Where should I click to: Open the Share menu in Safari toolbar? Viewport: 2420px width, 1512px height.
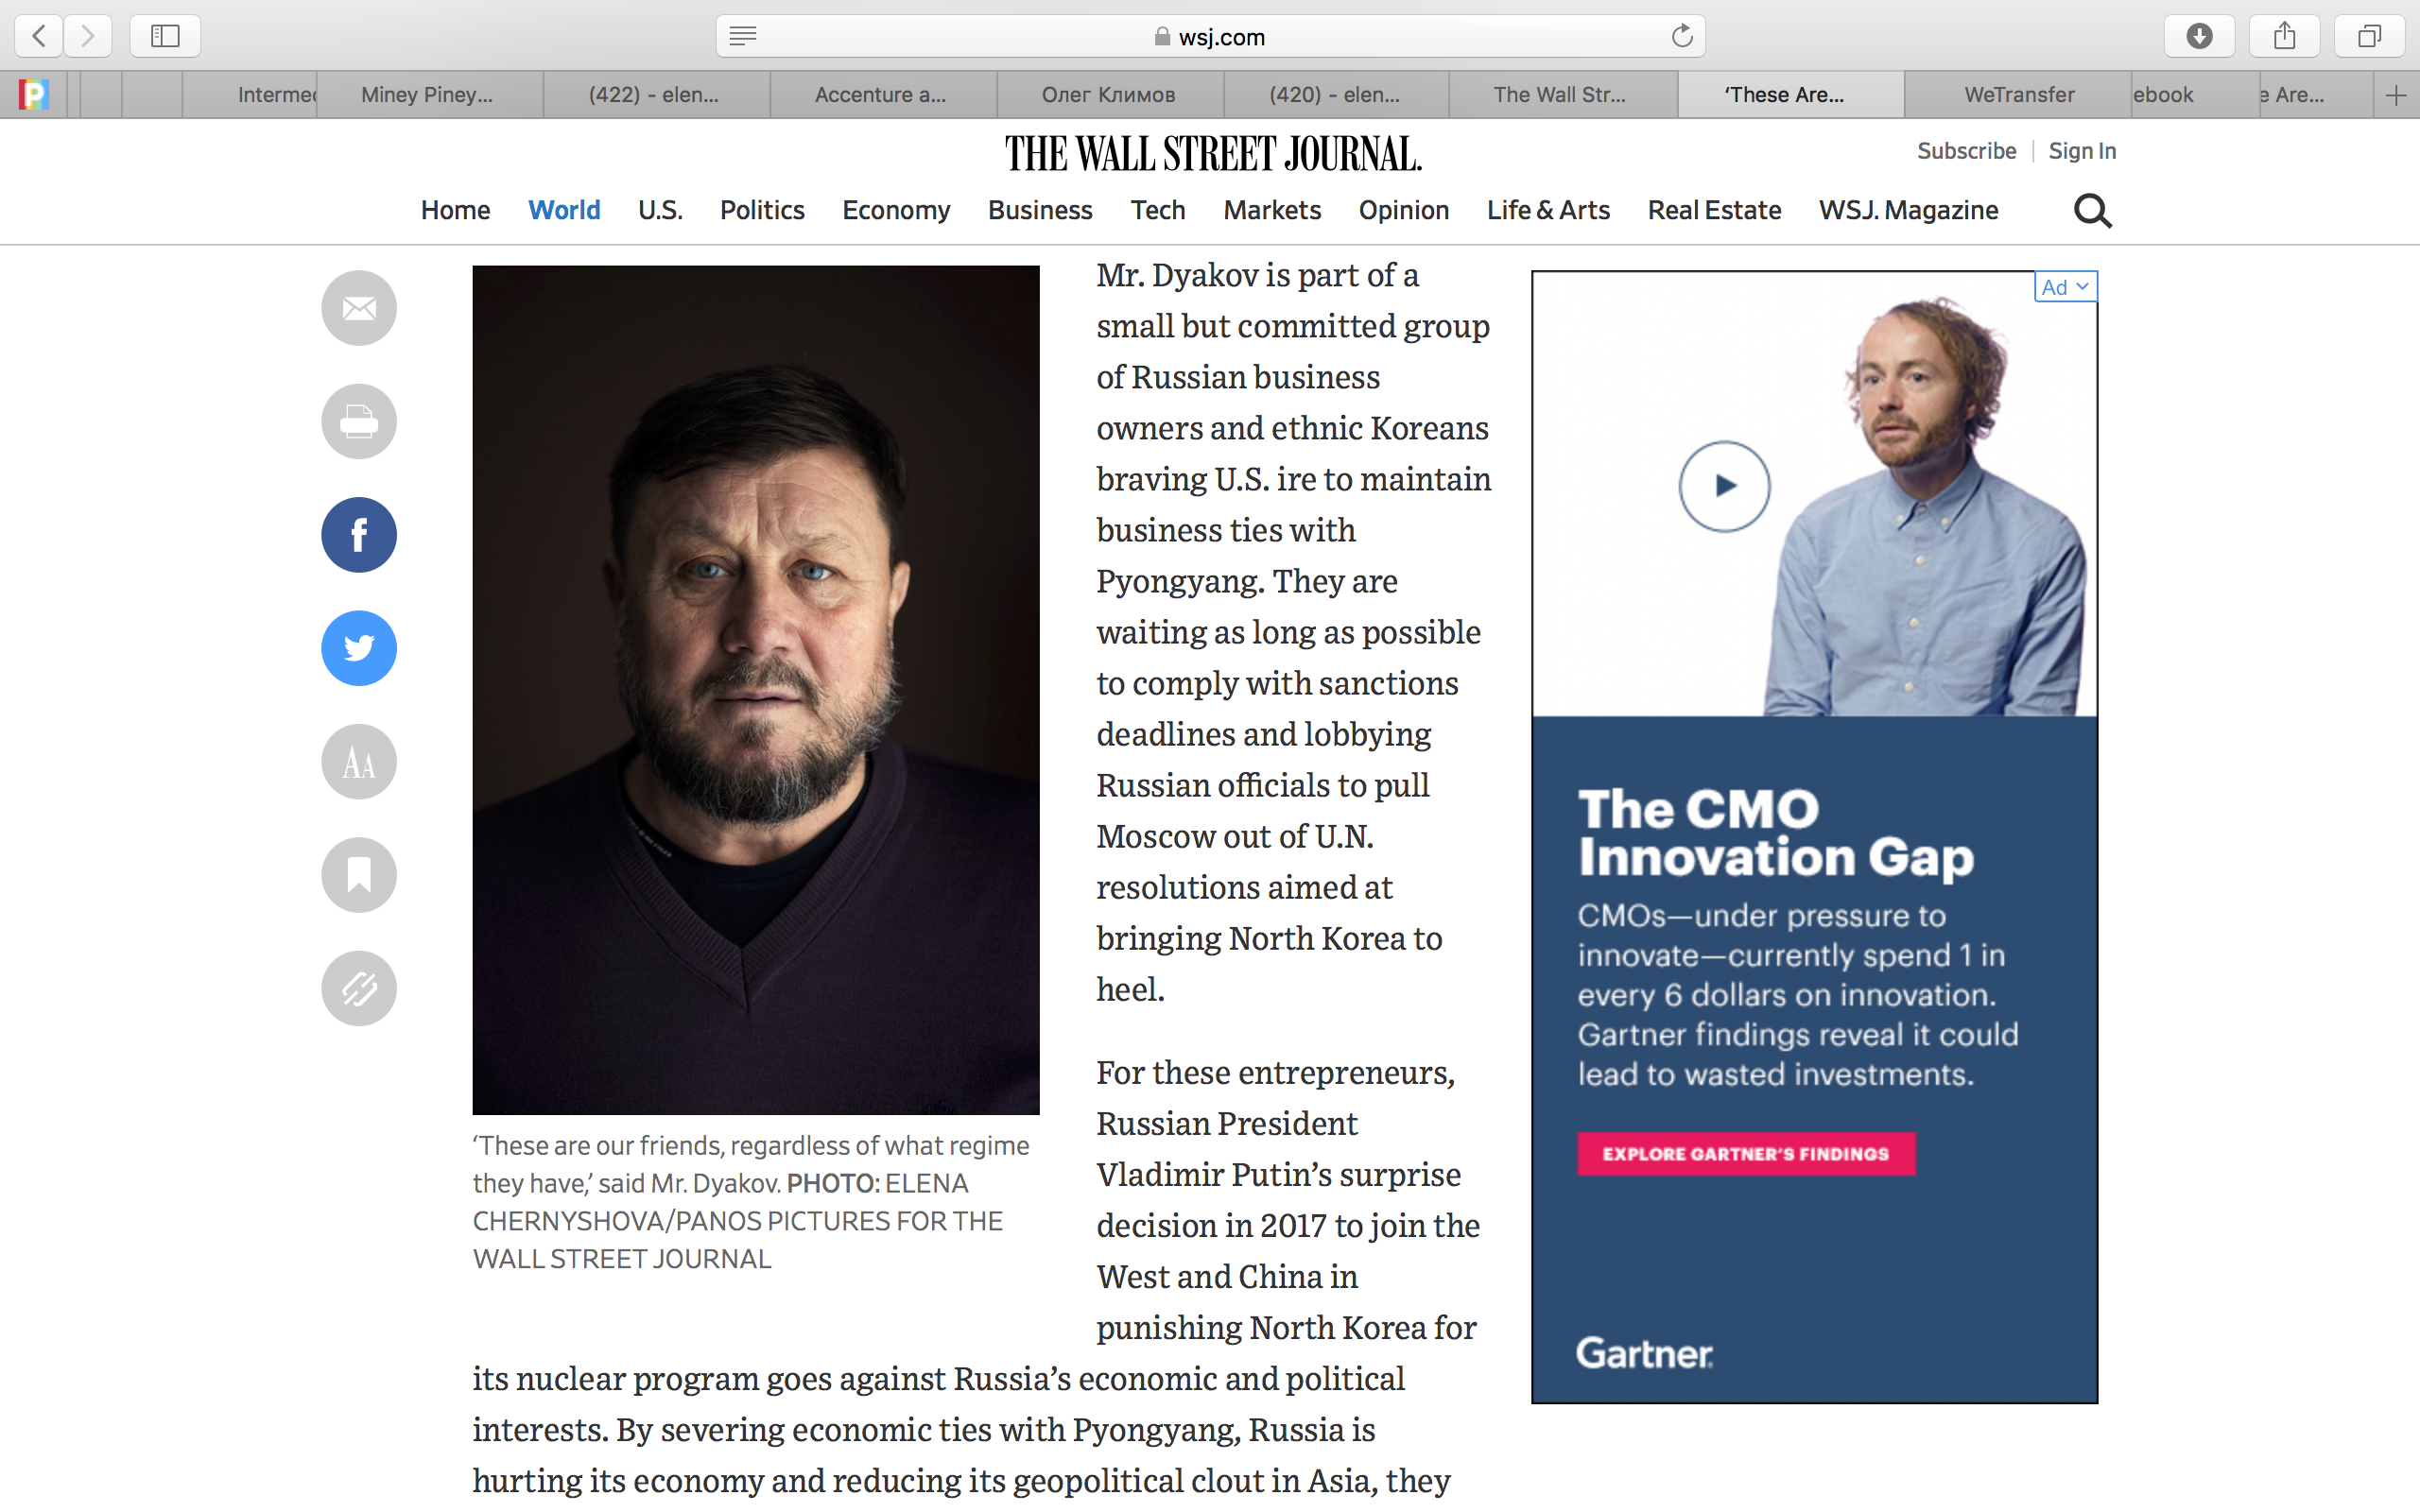click(2284, 37)
